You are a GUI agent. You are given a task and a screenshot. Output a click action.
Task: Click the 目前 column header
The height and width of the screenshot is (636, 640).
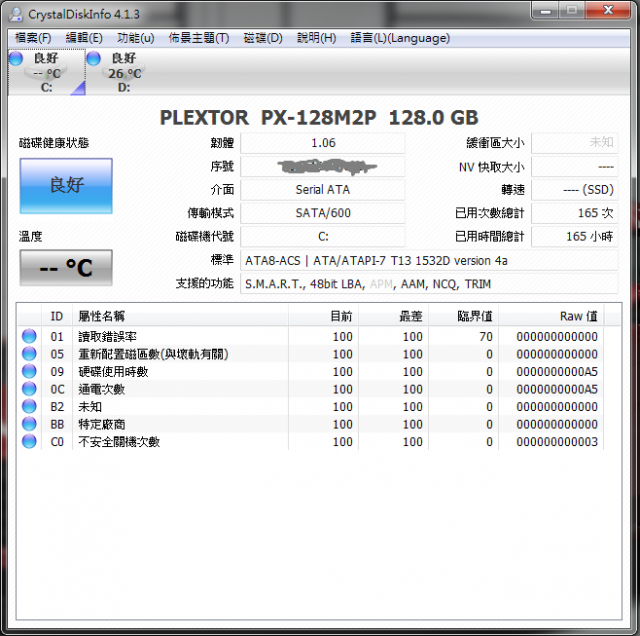pyautogui.click(x=323, y=316)
